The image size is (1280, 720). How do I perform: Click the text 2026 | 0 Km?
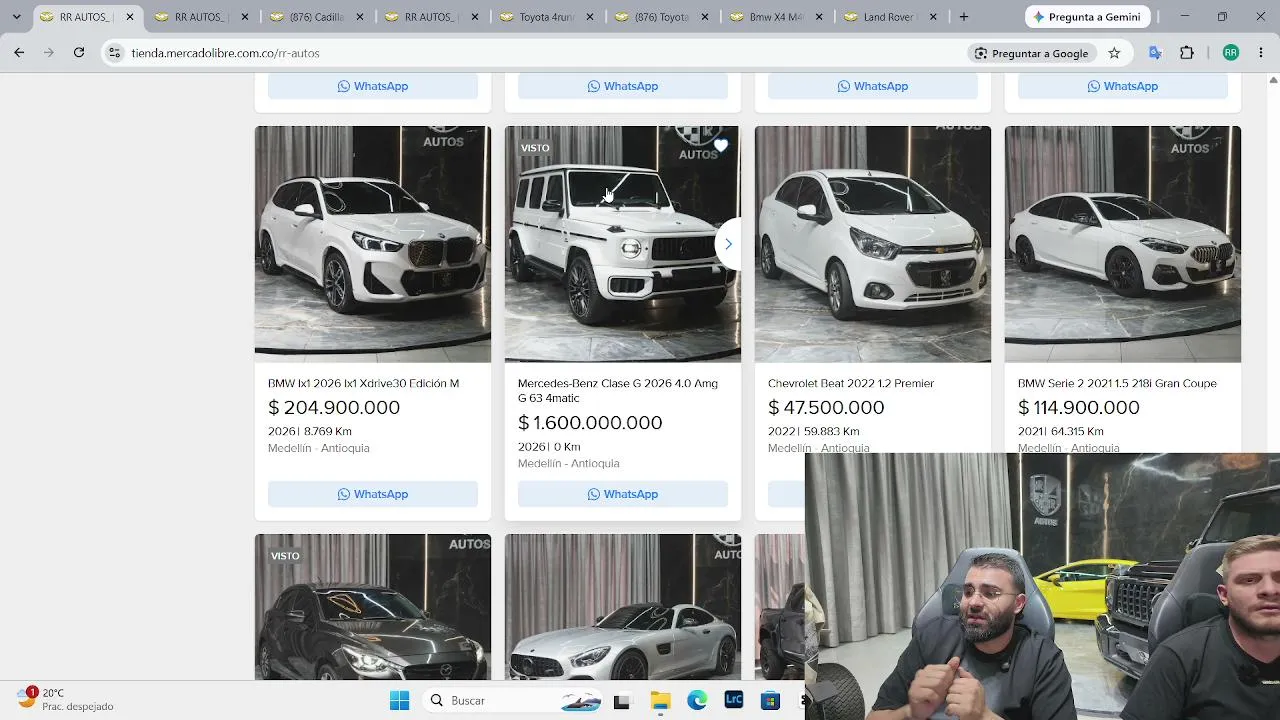pos(549,446)
